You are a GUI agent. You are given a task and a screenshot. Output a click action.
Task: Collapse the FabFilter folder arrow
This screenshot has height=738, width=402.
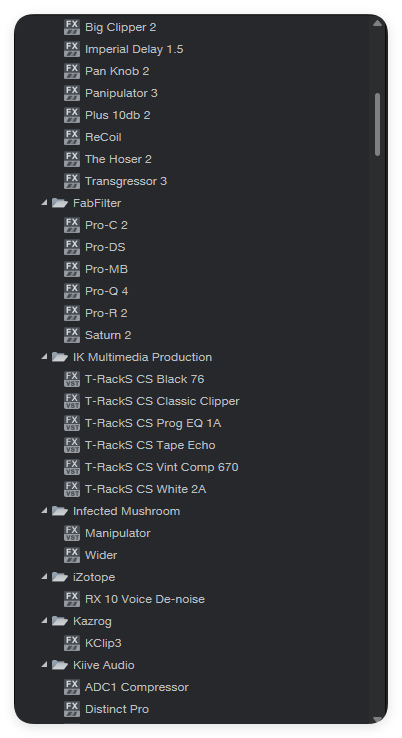coord(44,203)
